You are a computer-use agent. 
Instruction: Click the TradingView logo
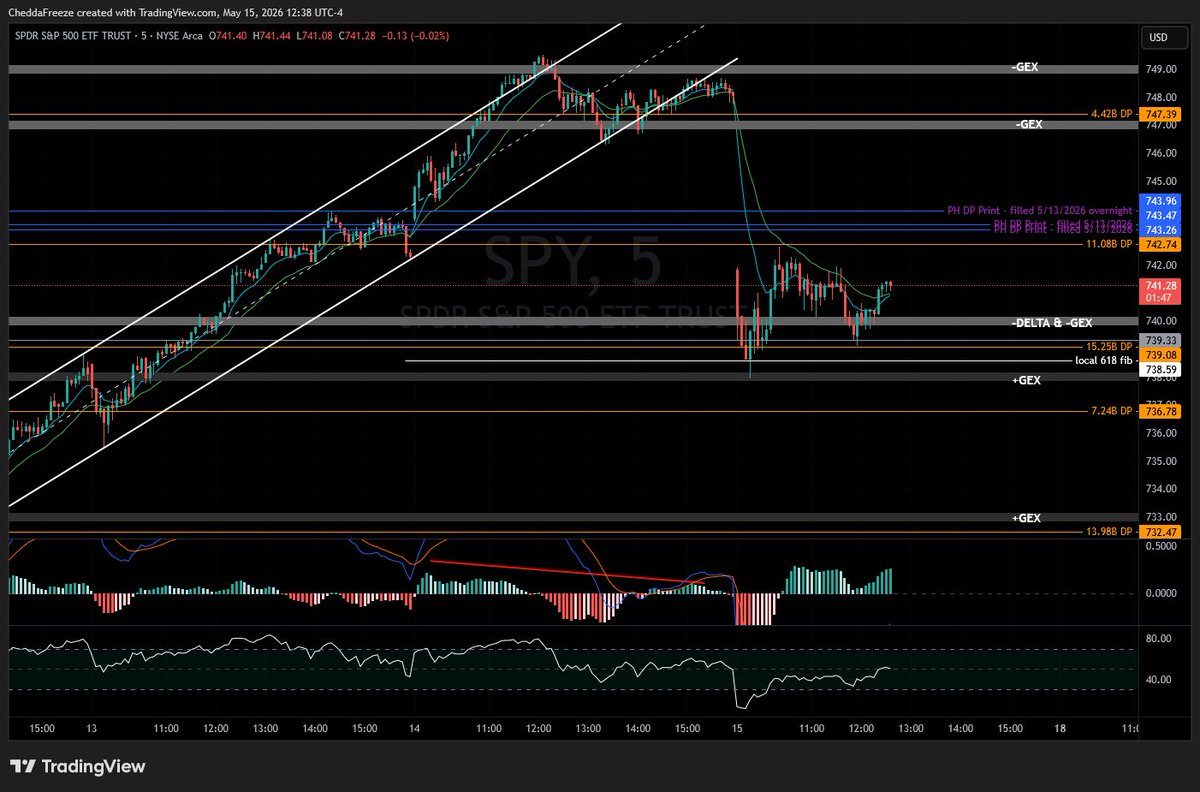(x=78, y=767)
